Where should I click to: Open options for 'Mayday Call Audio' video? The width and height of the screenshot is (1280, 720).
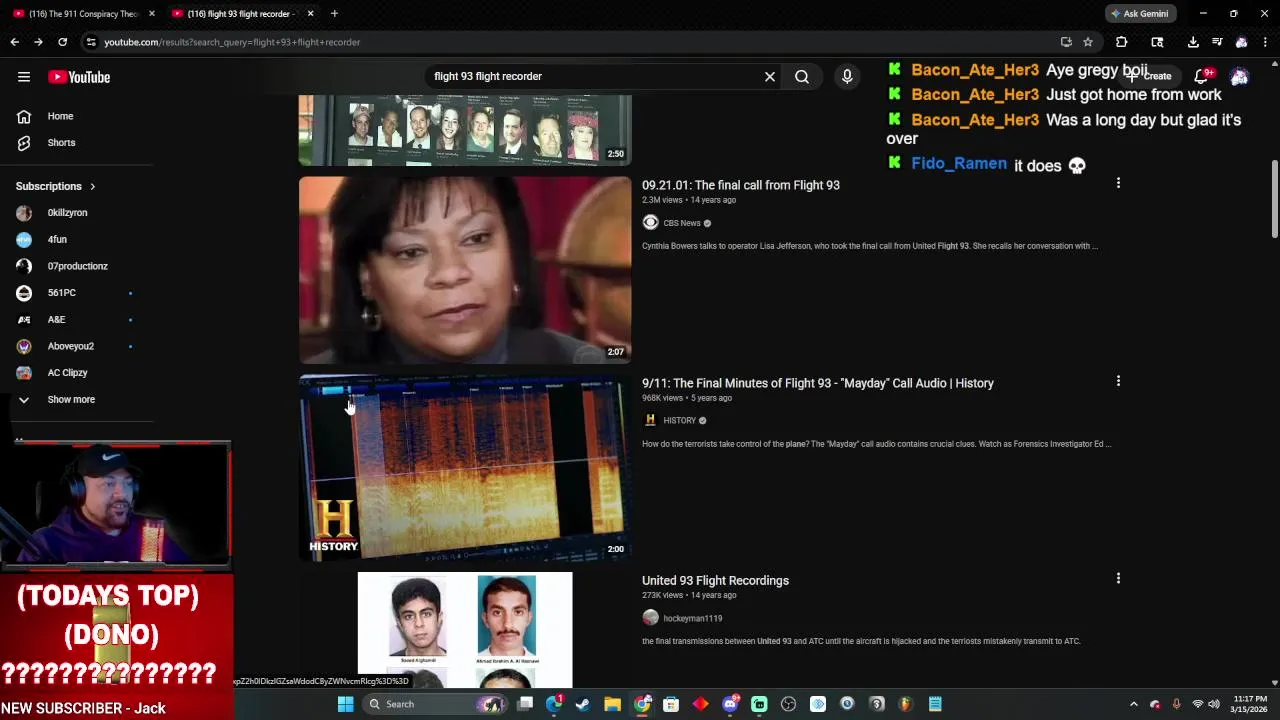[1118, 381]
